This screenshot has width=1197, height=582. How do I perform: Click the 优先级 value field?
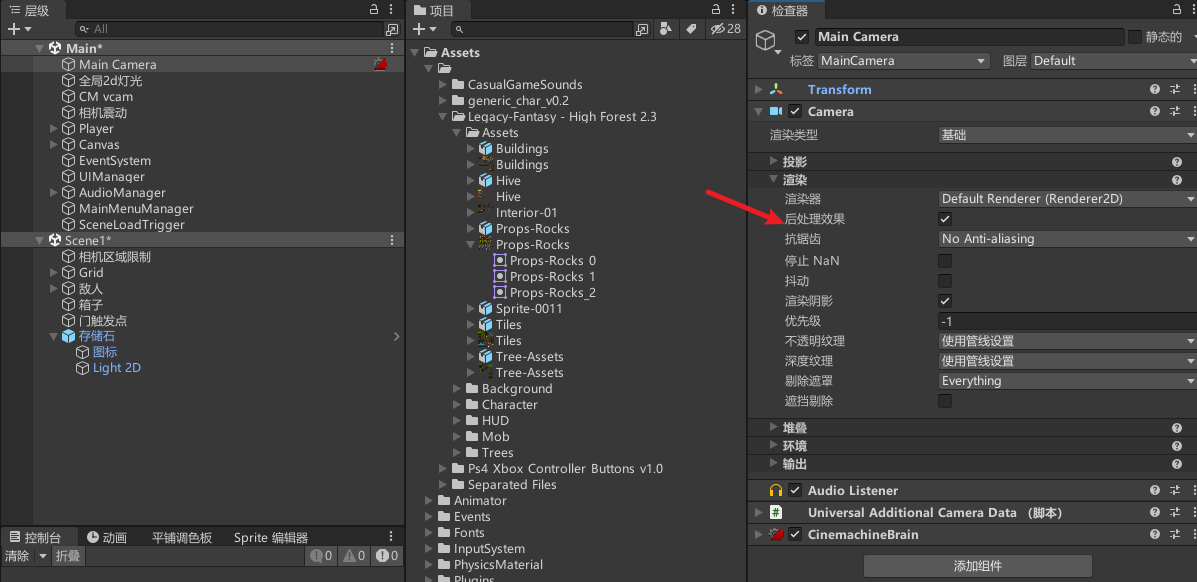pos(1065,321)
